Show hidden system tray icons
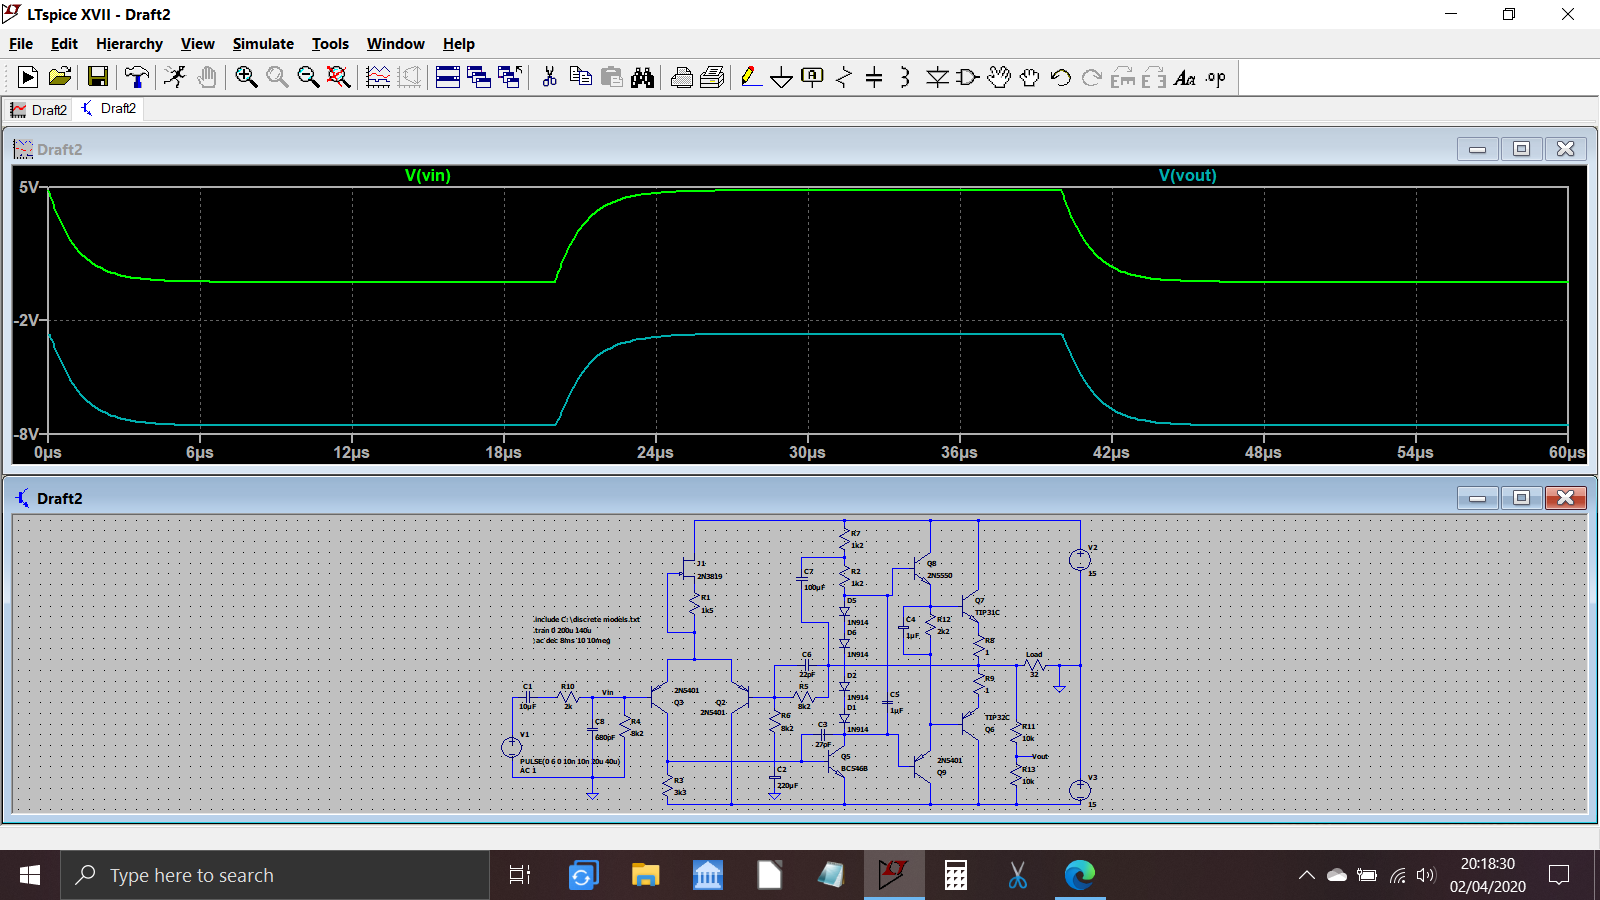Image resolution: width=1600 pixels, height=900 pixels. pyautogui.click(x=1307, y=875)
